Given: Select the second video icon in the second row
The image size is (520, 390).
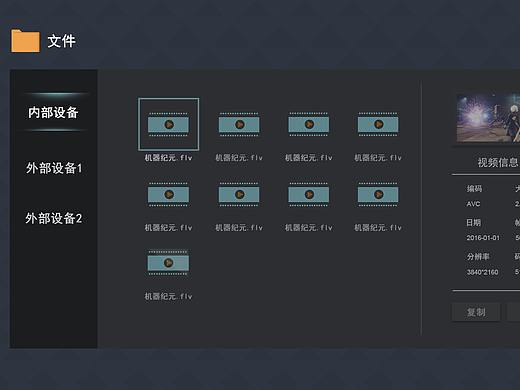Looking at the screenshot, I should [239, 194].
